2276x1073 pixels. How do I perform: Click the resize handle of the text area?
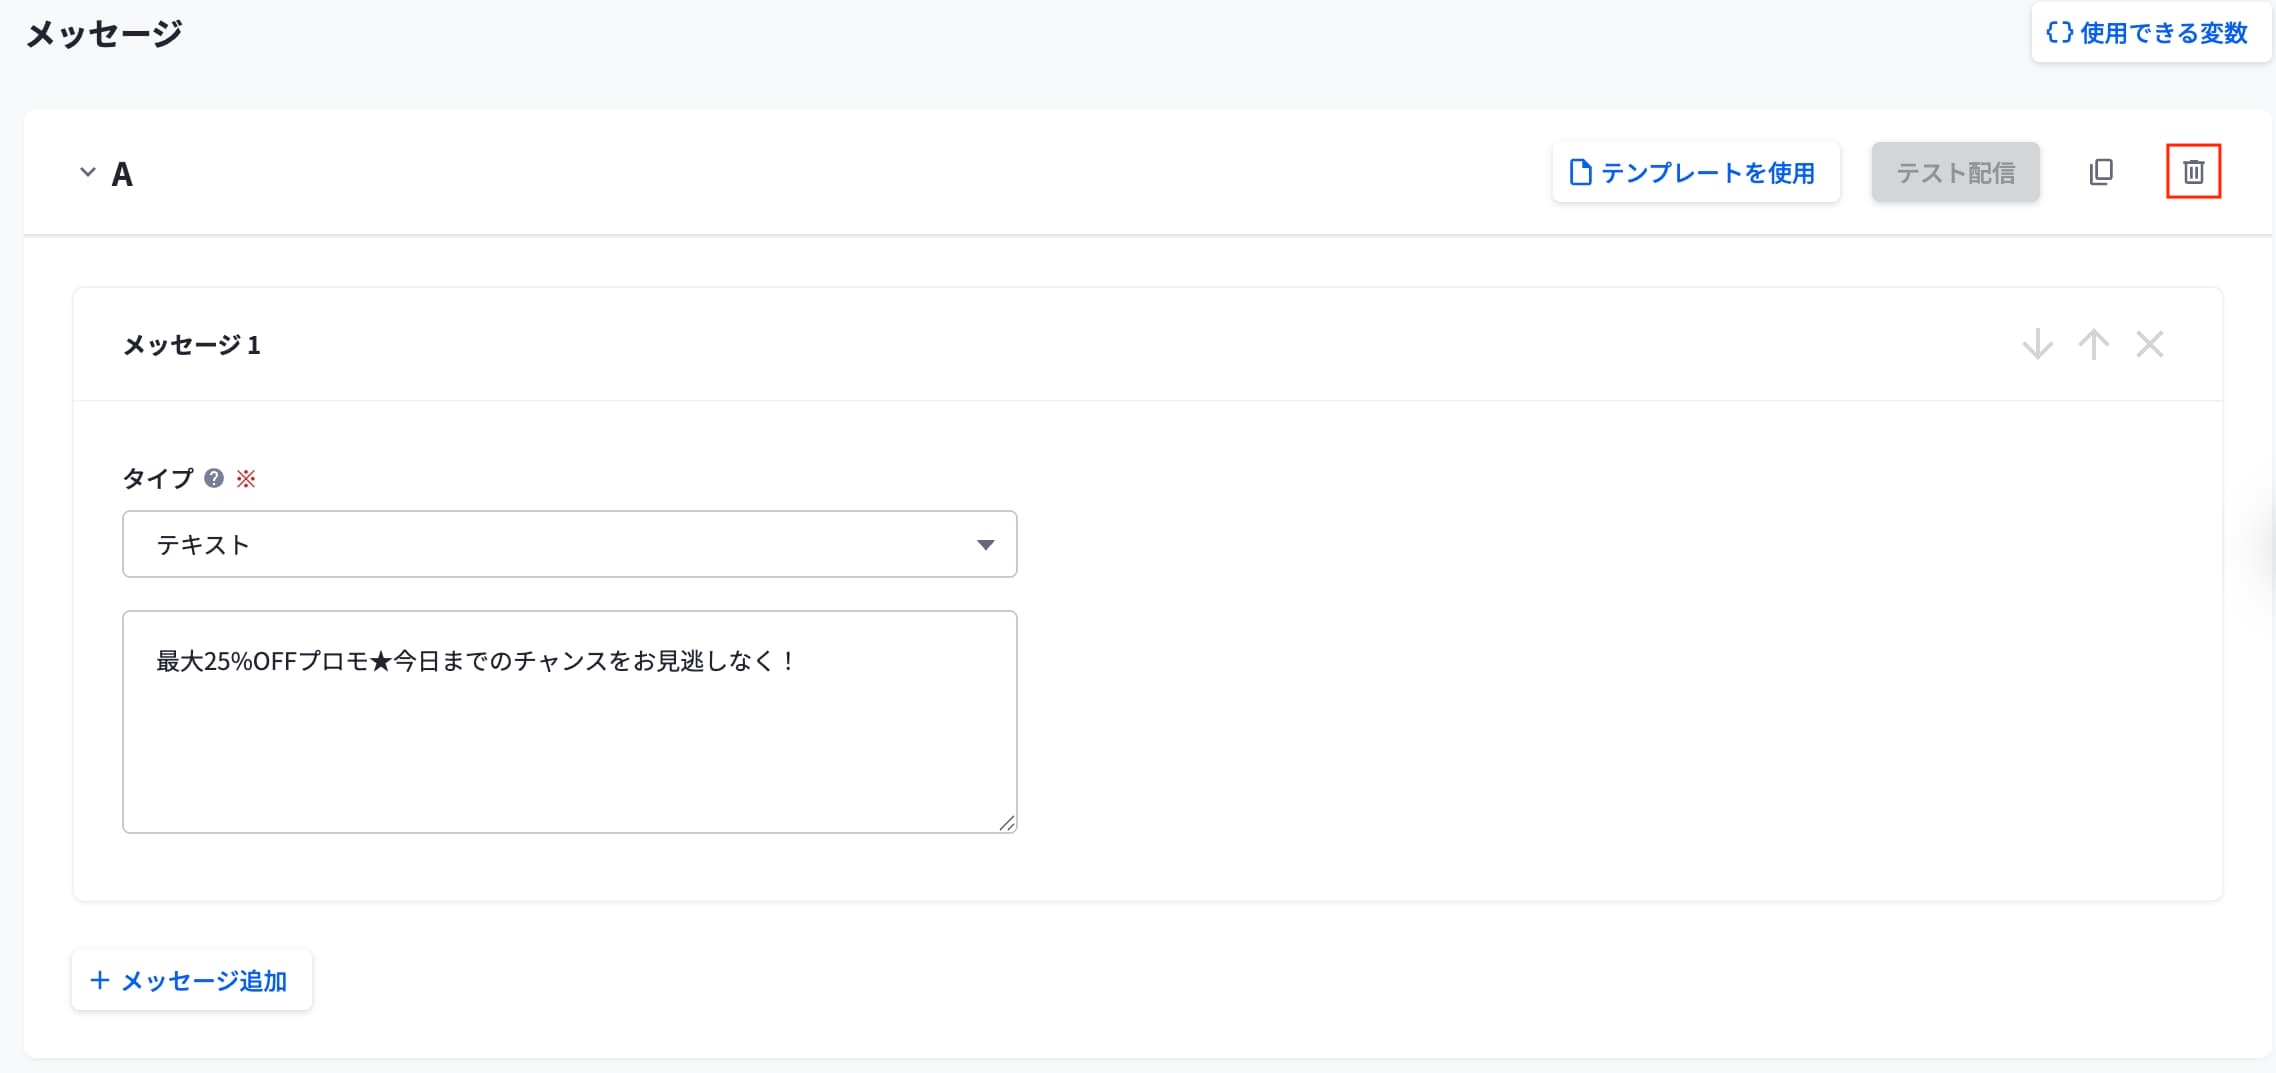pyautogui.click(x=1006, y=823)
